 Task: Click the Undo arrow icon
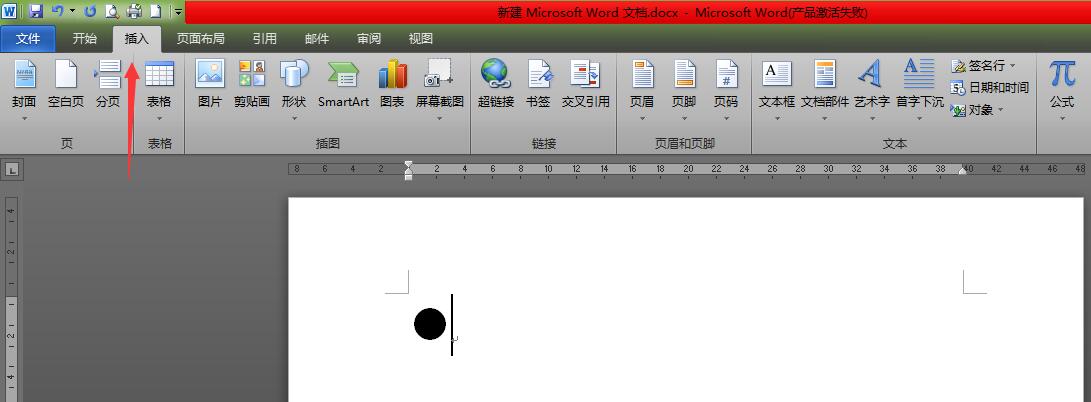tap(58, 12)
